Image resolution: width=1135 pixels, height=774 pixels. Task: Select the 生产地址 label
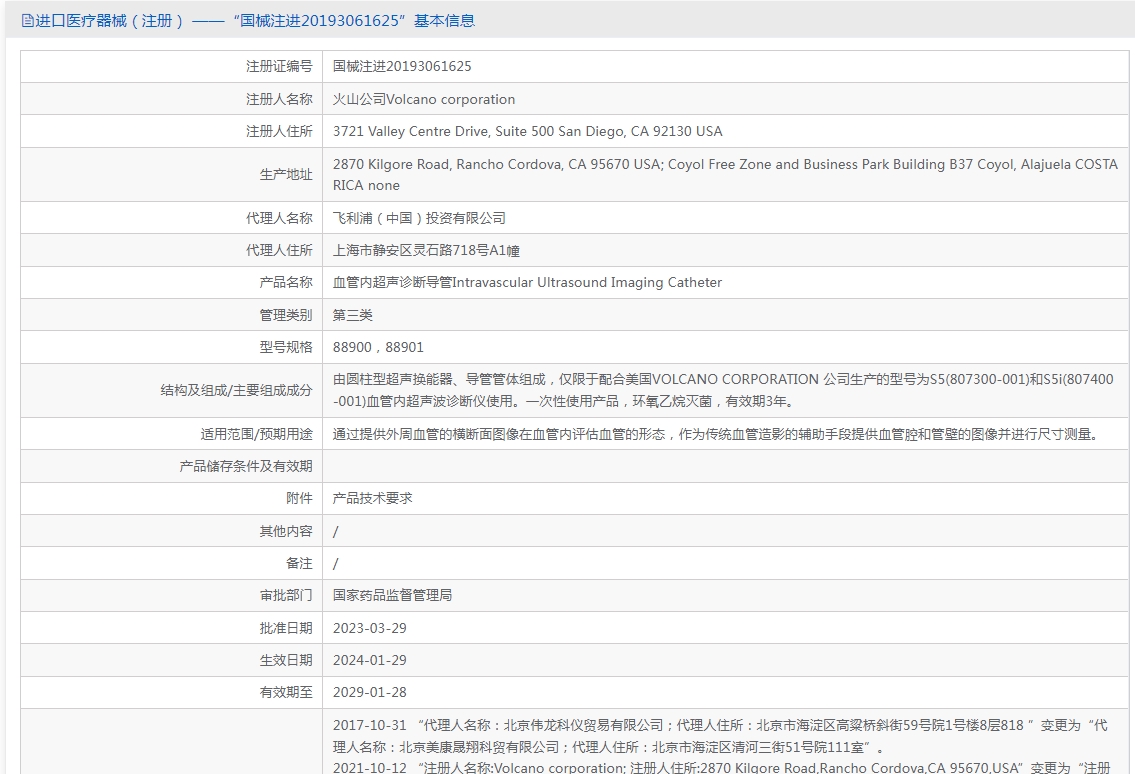click(x=286, y=174)
